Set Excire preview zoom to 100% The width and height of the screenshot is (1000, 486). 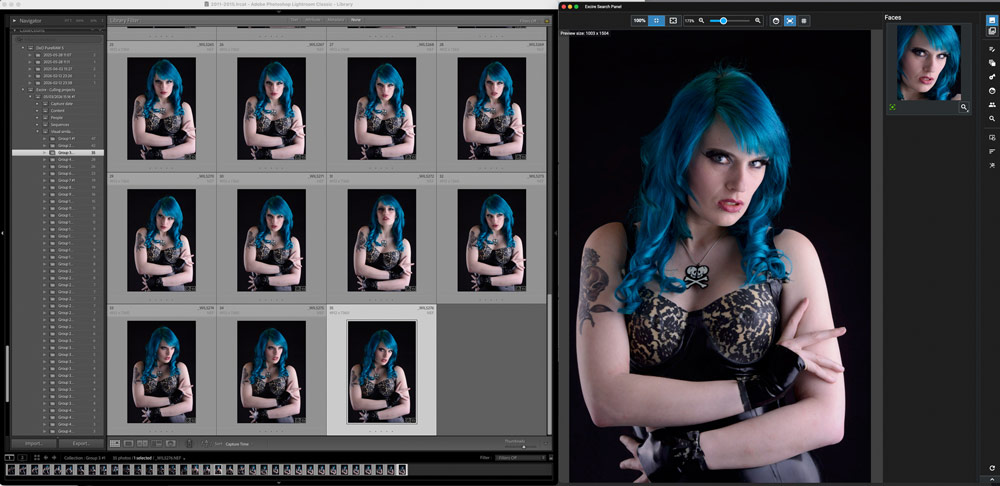[x=639, y=21]
